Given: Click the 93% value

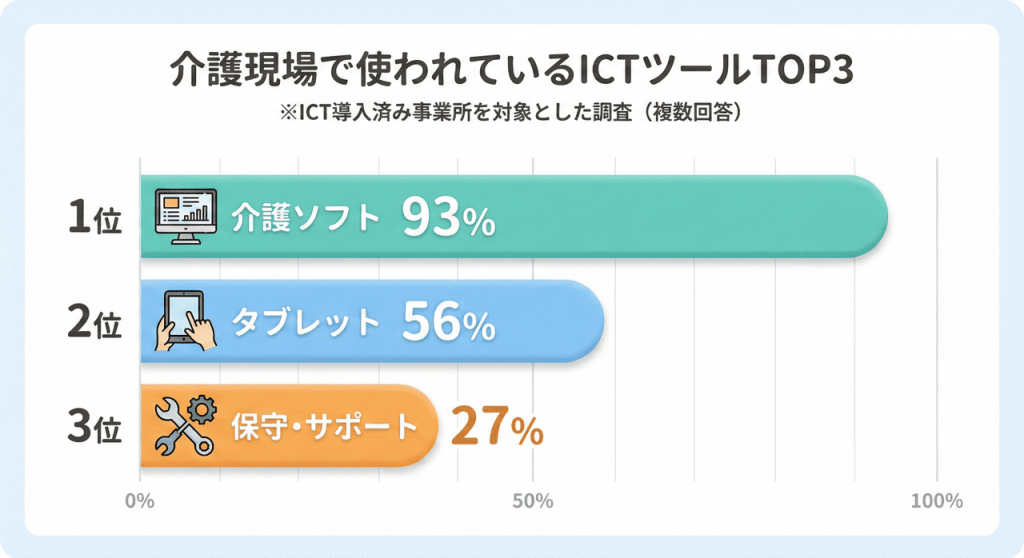Looking at the screenshot, I should click(x=448, y=218).
